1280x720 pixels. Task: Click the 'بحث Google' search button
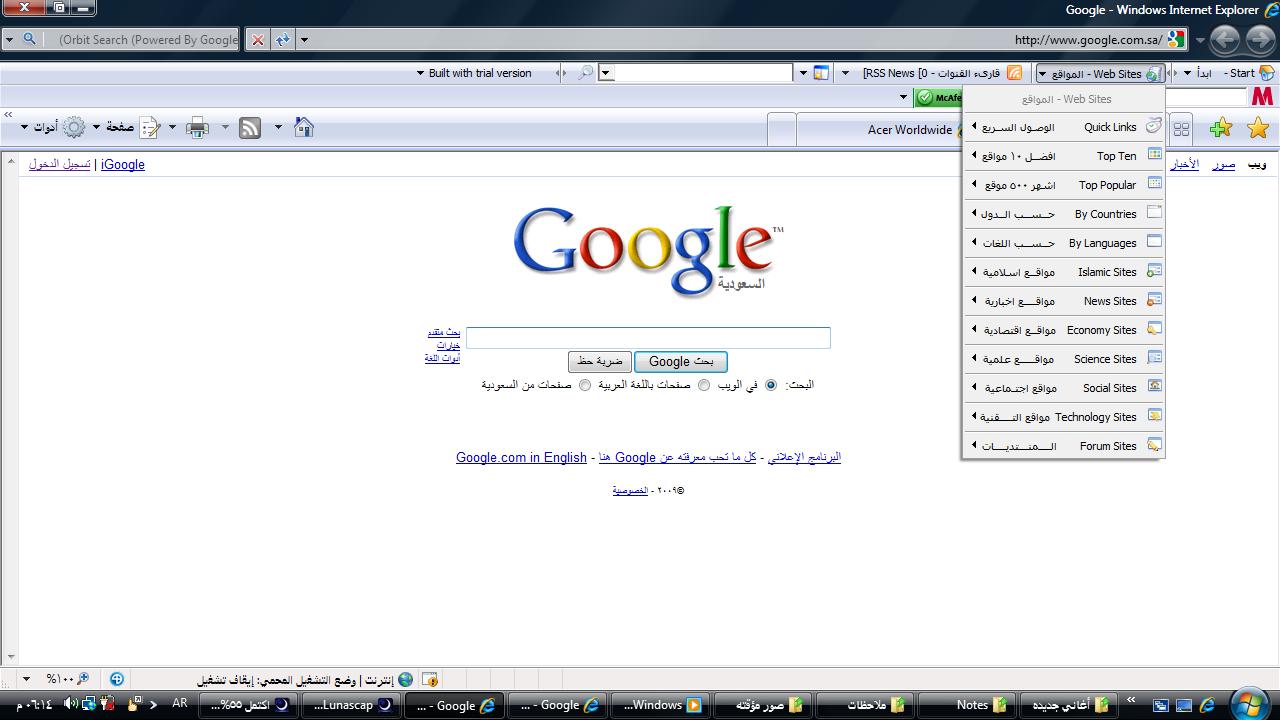tap(681, 362)
